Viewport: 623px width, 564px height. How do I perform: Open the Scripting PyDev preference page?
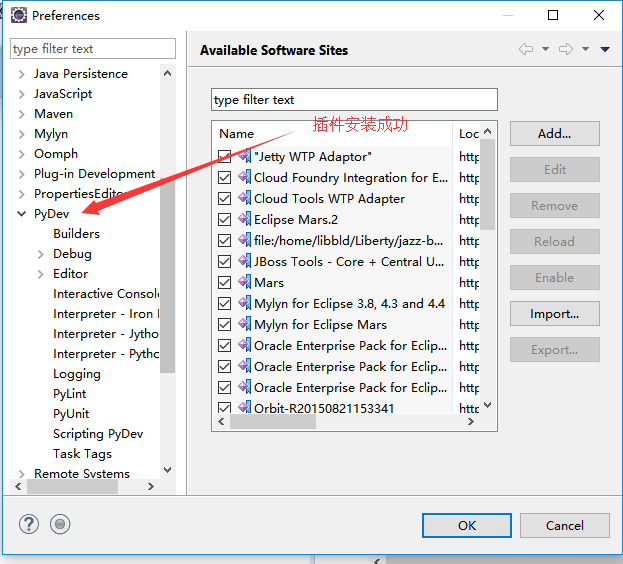coord(97,434)
